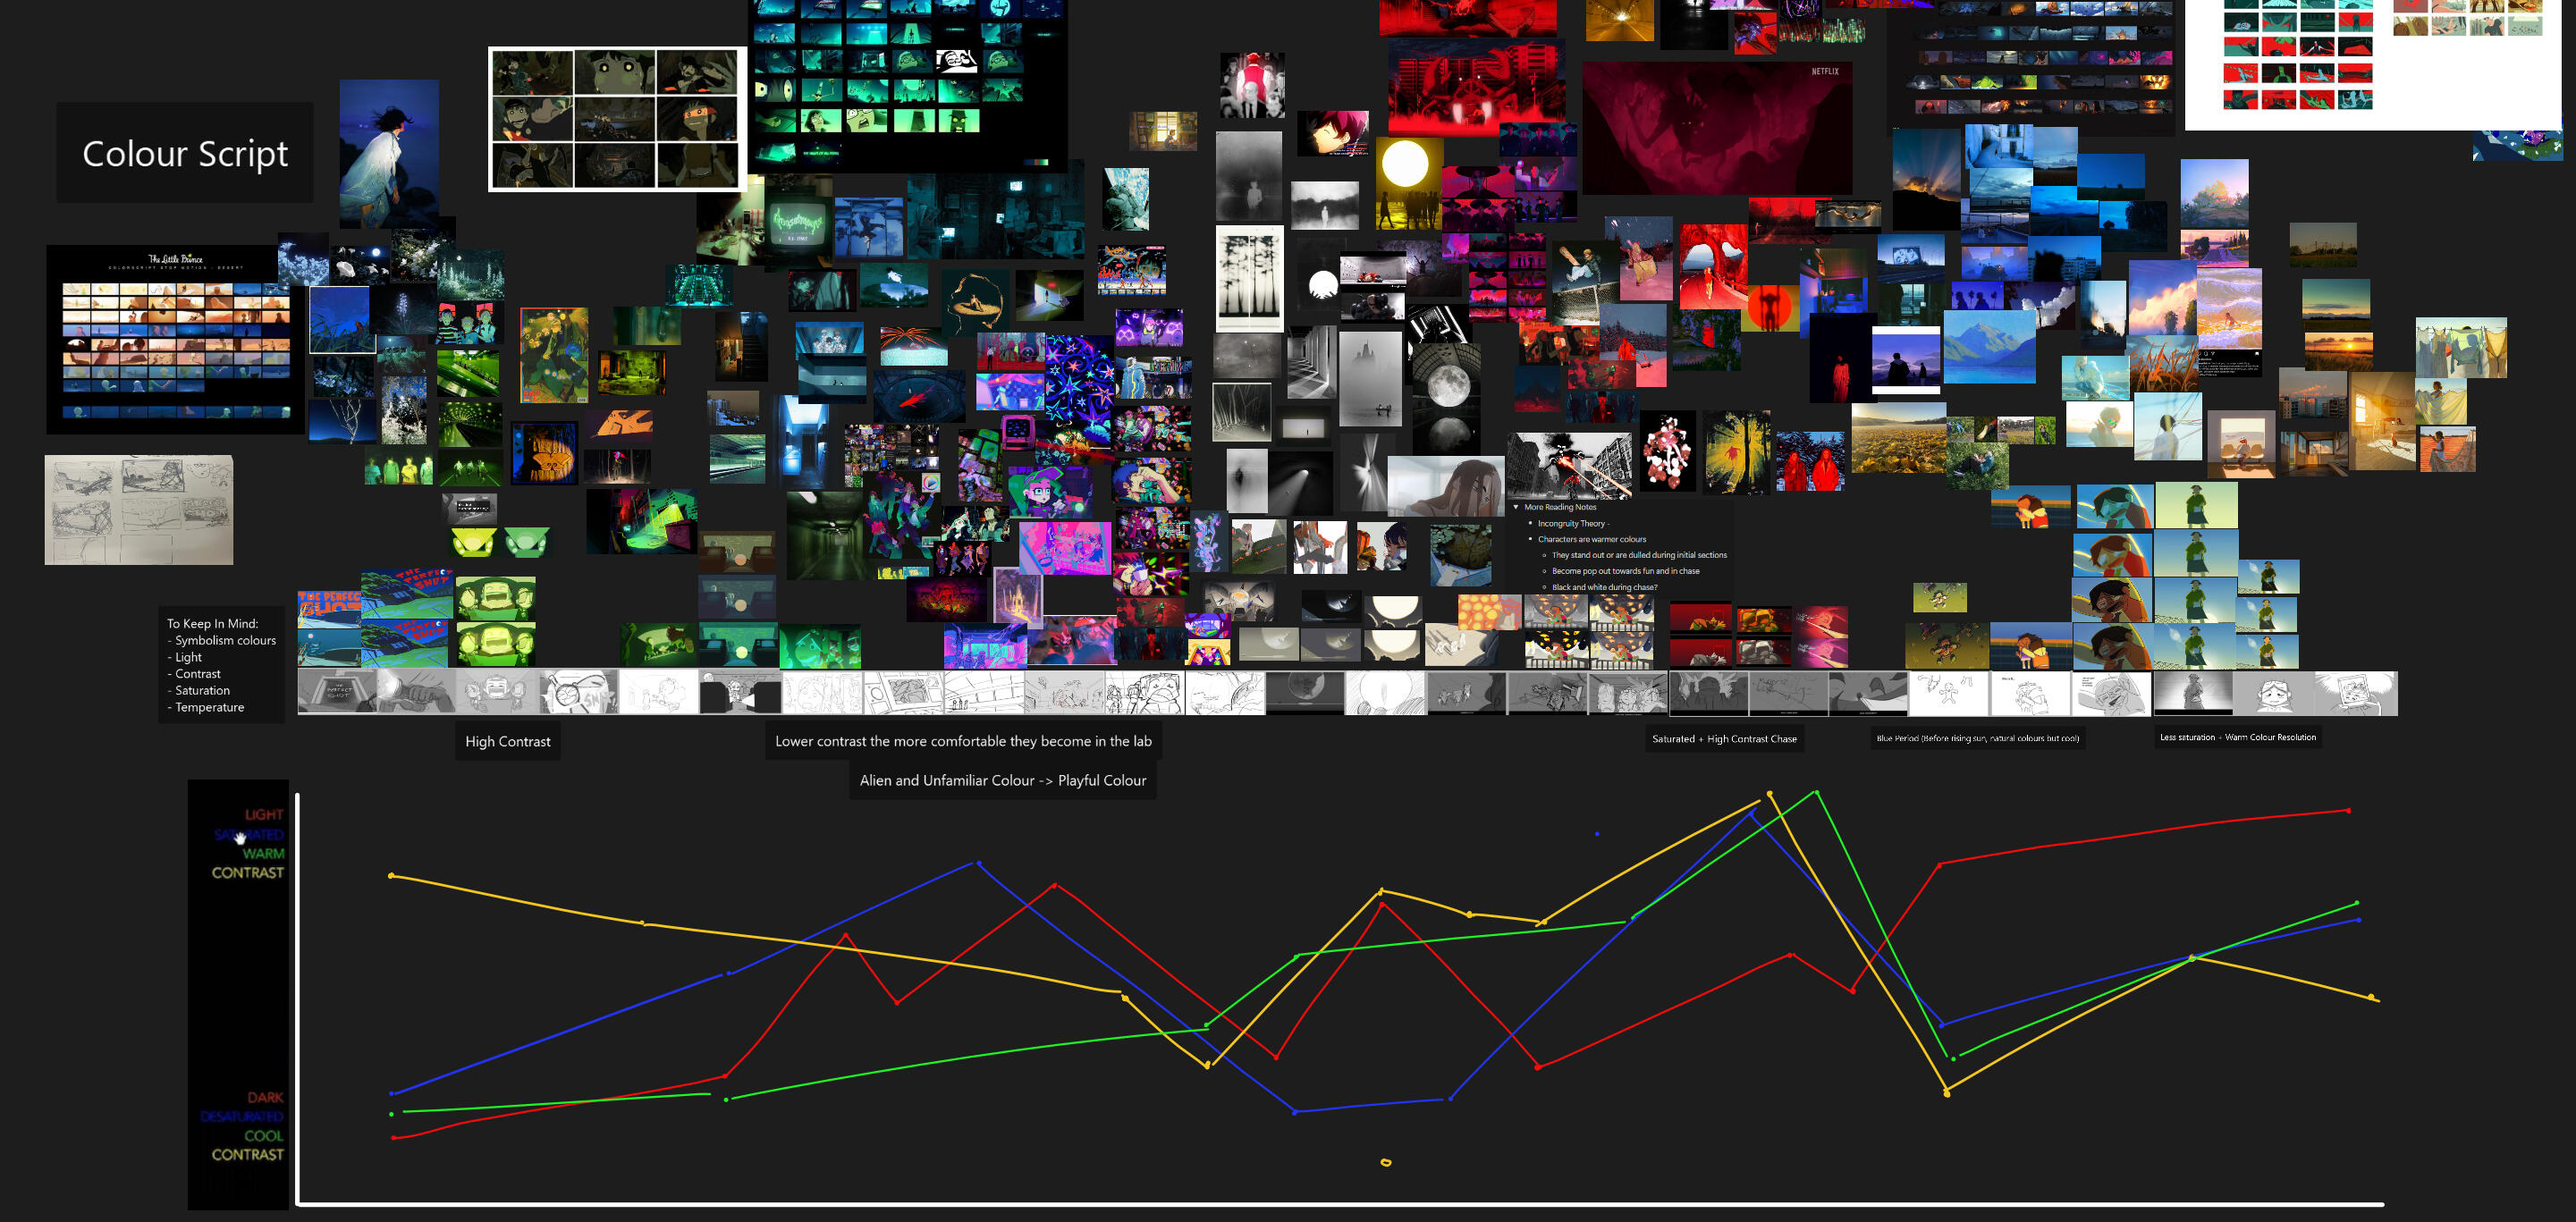Click the Incongruity Theory bullet text

tap(1571, 523)
